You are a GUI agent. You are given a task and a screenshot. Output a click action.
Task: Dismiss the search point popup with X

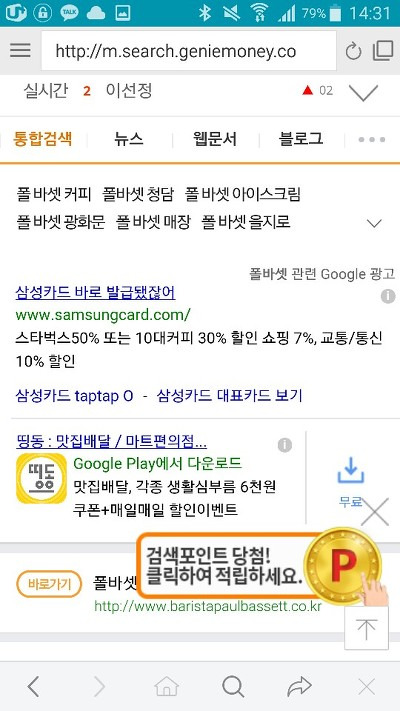[375, 511]
